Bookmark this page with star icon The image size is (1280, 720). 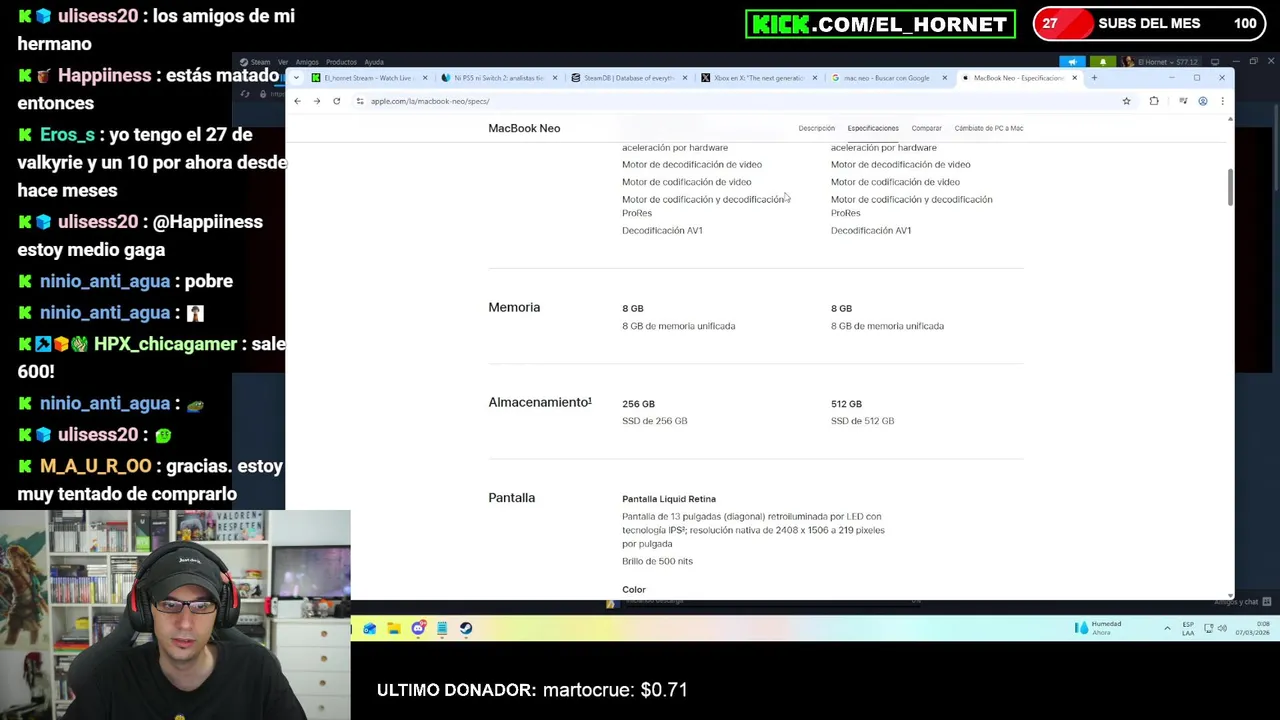tap(1126, 101)
